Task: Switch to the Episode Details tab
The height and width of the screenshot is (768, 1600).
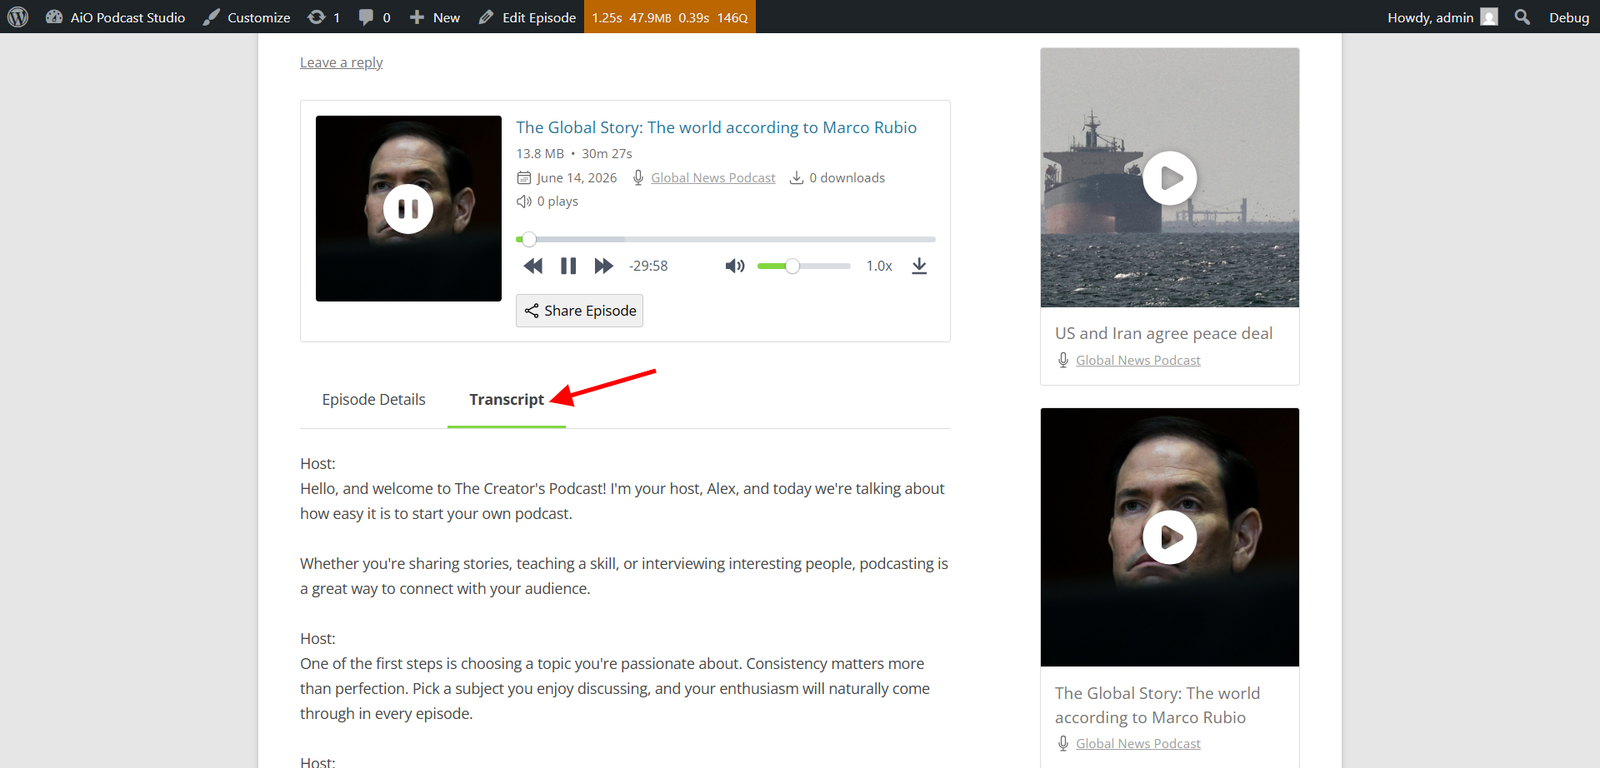Action: (374, 399)
